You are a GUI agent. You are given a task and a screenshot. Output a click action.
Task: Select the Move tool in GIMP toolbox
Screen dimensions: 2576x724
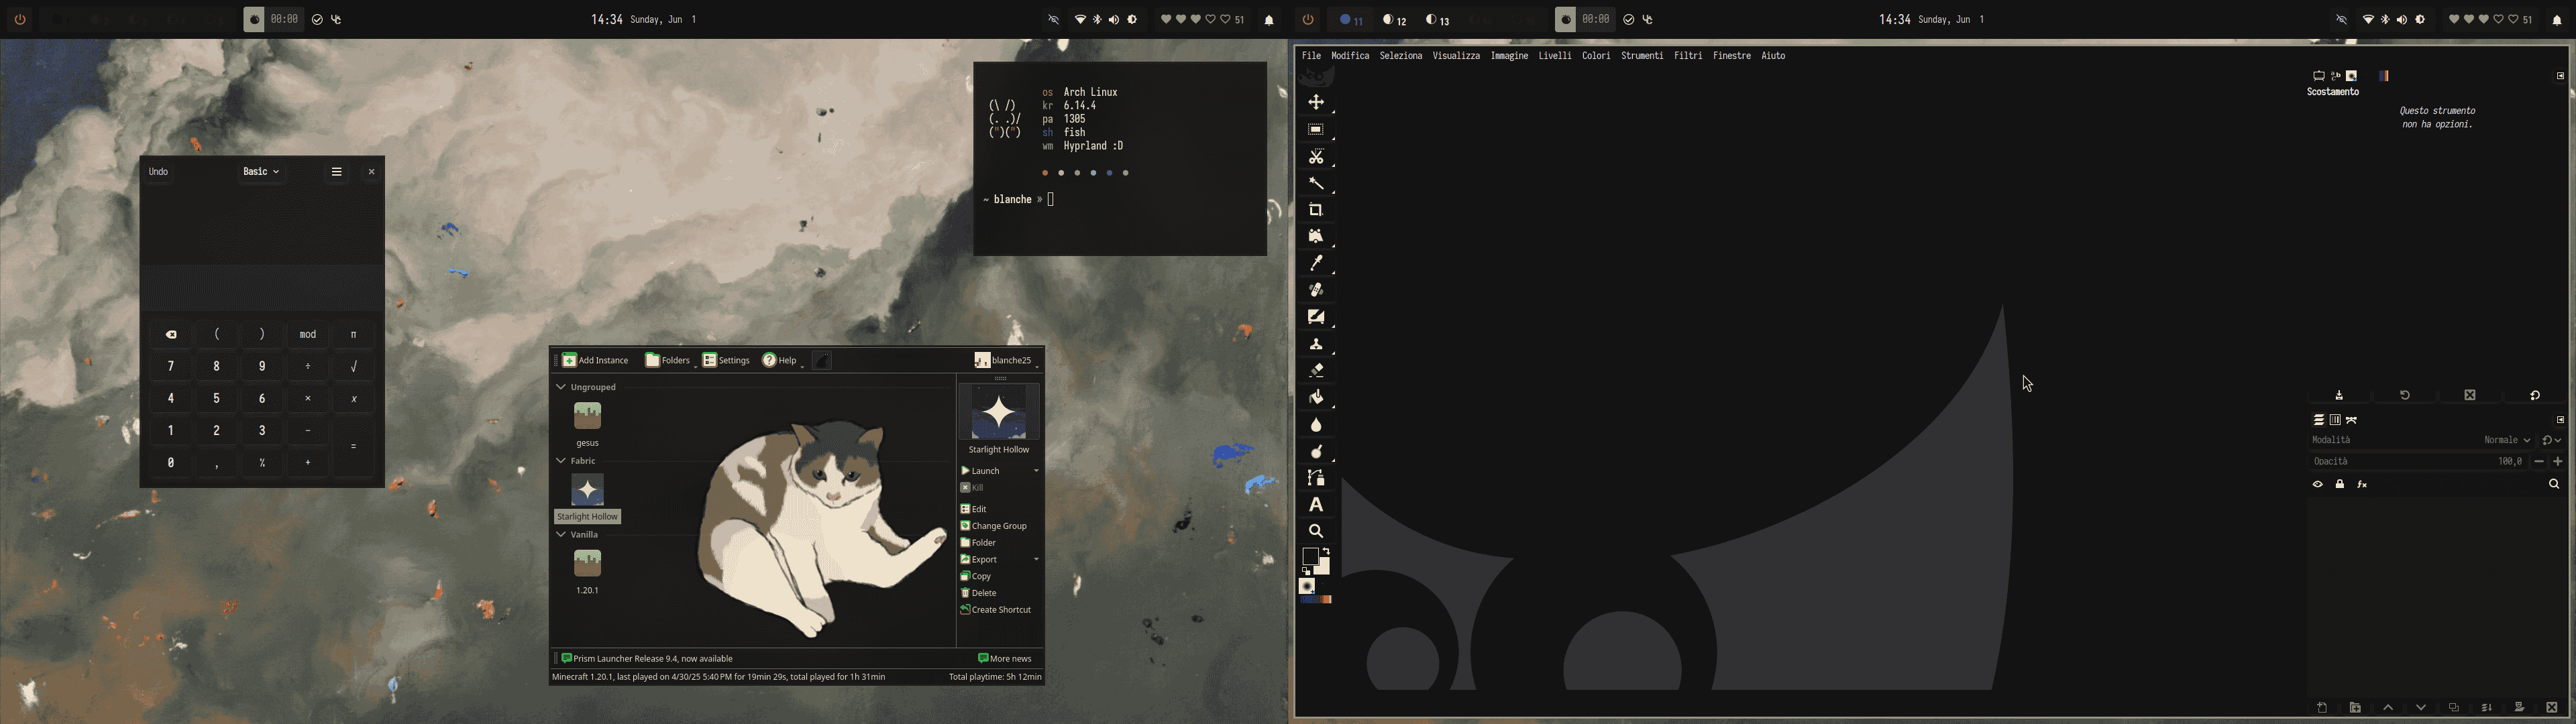[x=1316, y=103]
